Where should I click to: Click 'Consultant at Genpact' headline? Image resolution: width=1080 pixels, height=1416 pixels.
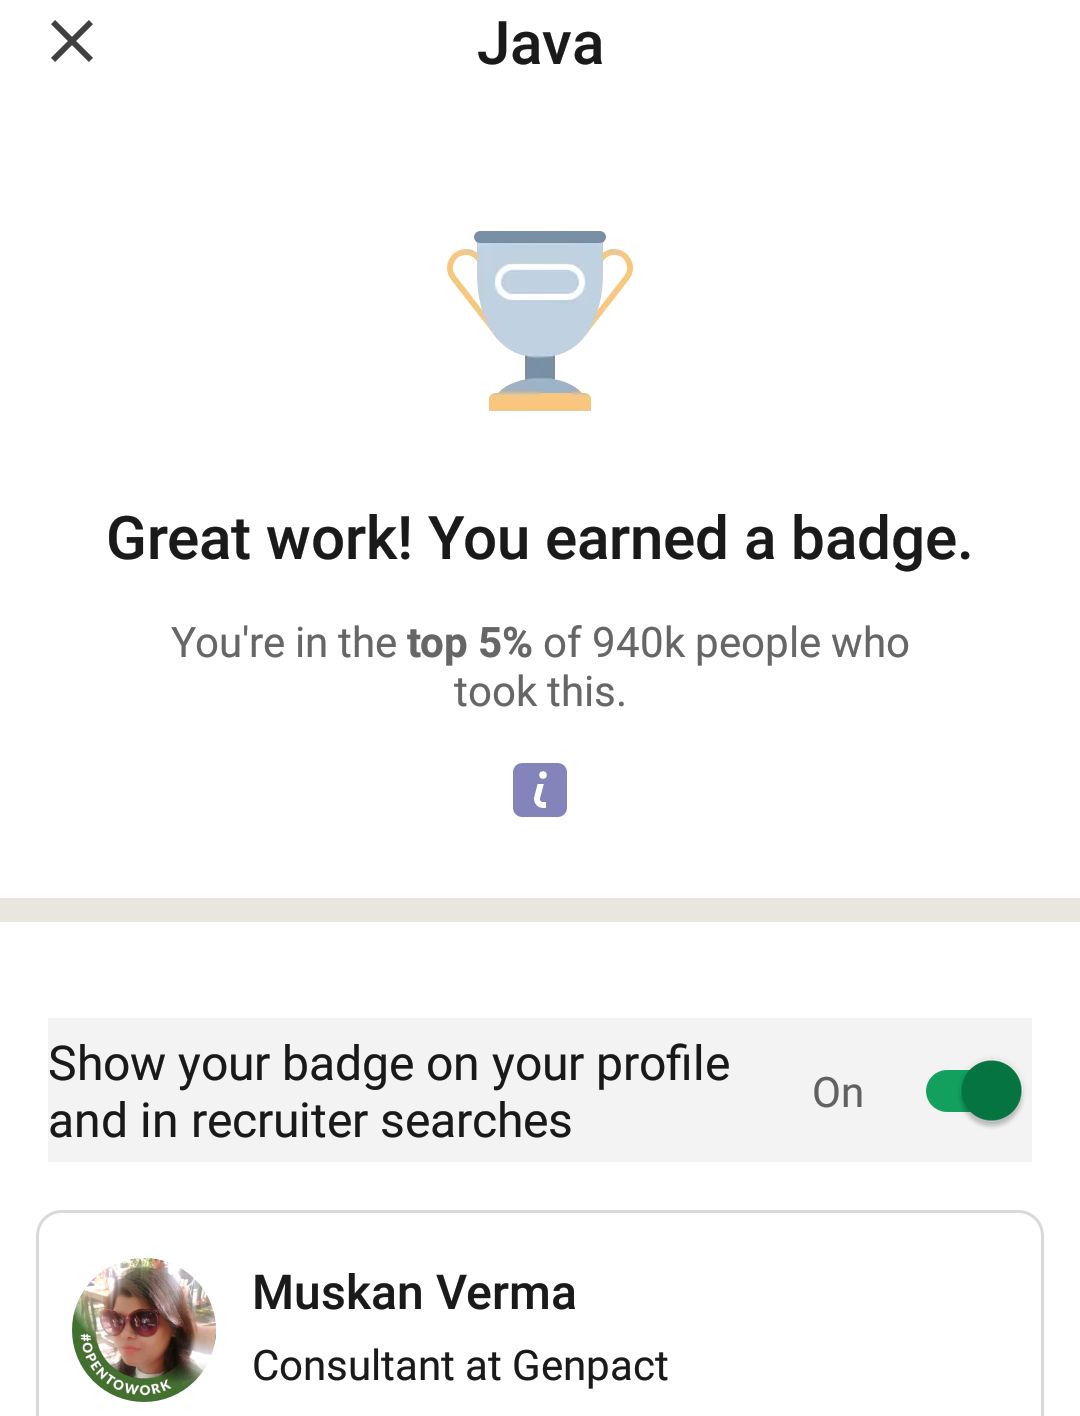coord(460,1365)
